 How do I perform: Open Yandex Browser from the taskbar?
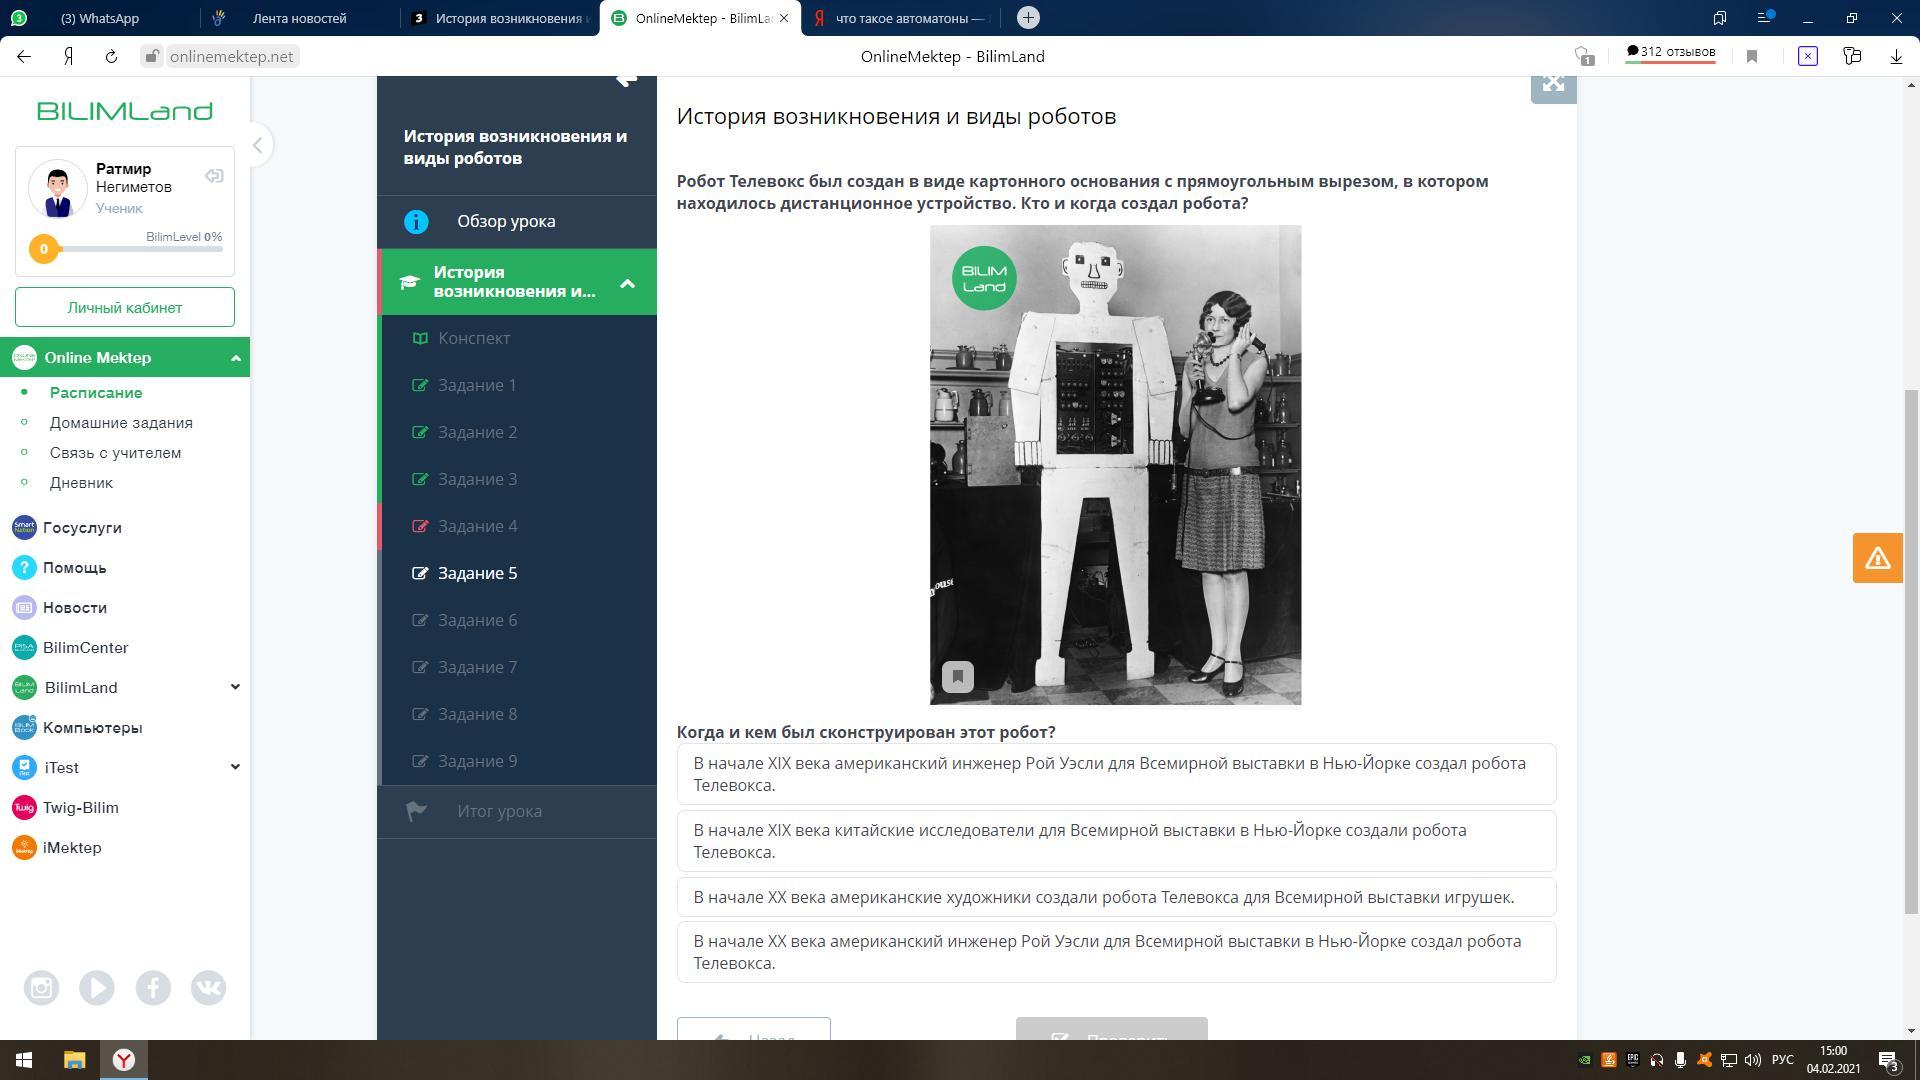[x=124, y=1060]
